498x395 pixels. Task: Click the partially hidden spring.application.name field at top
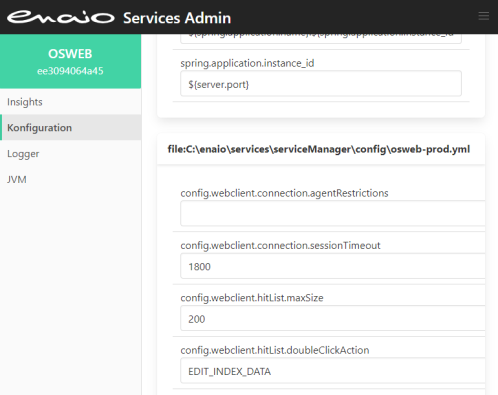click(321, 39)
